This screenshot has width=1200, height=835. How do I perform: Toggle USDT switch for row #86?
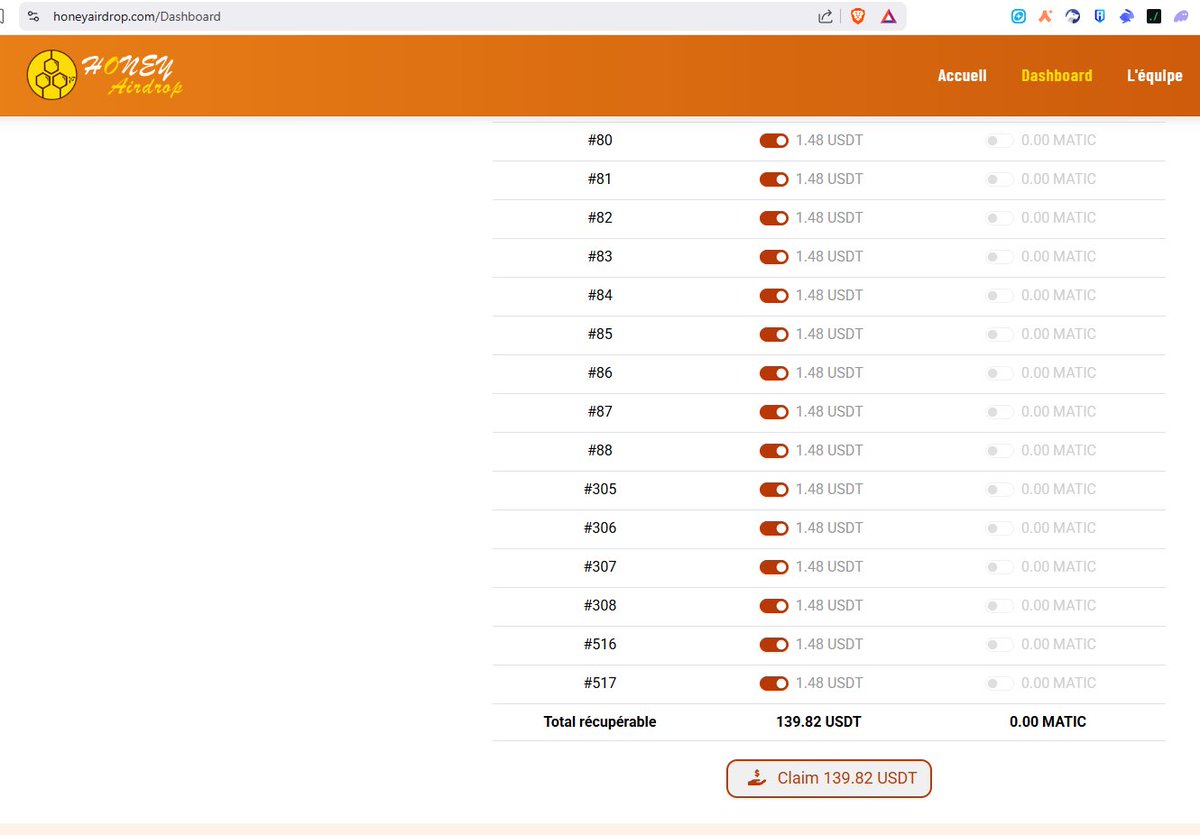point(774,373)
